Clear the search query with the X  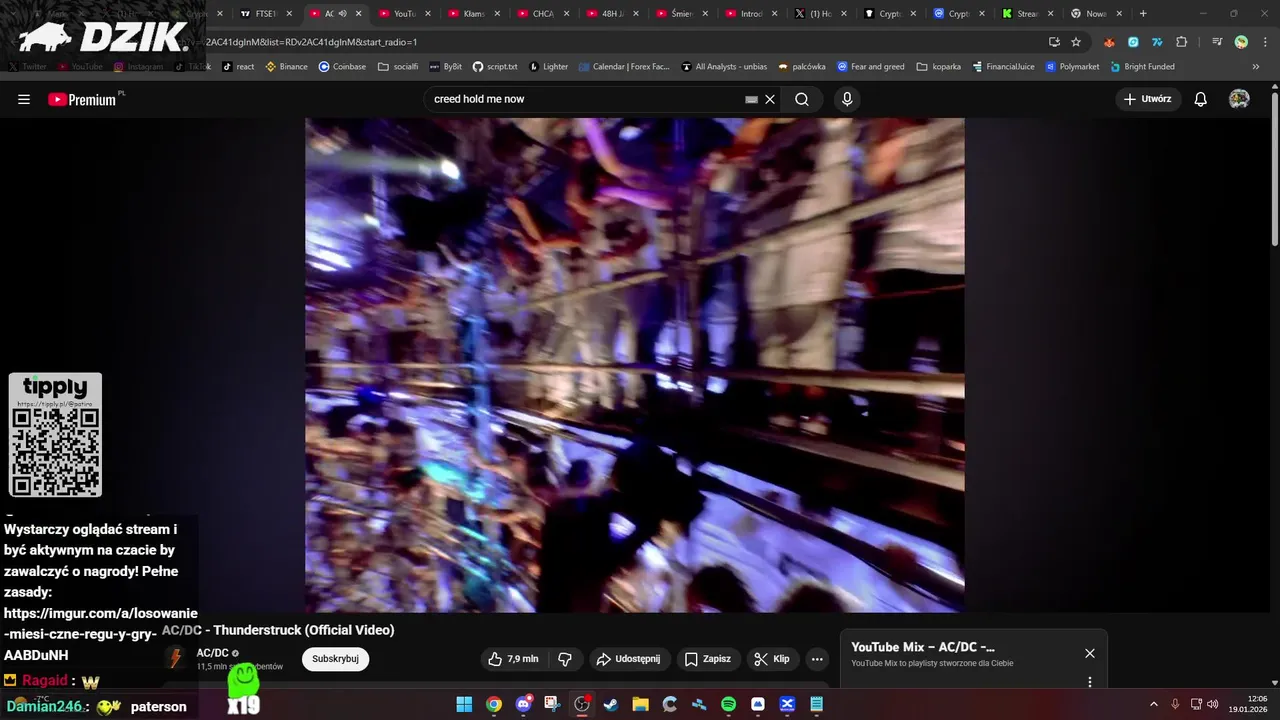pyautogui.click(x=770, y=99)
